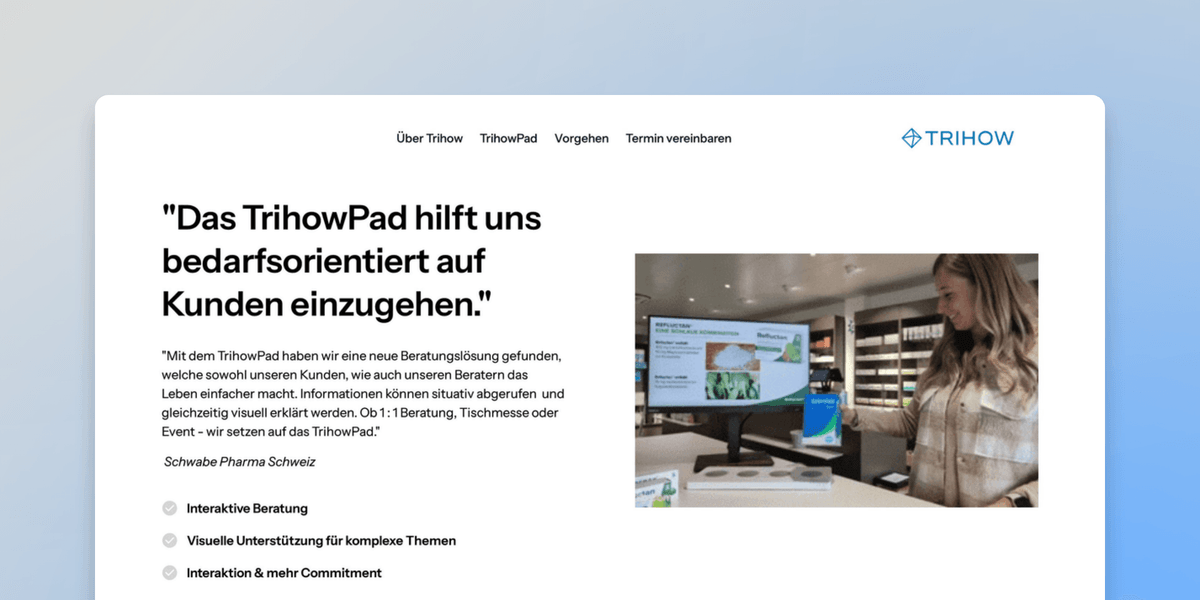Screen dimensions: 1200x600
Task: Click the quote paragraph starting "Mit dem TrihowPad"
Action: tap(363, 393)
